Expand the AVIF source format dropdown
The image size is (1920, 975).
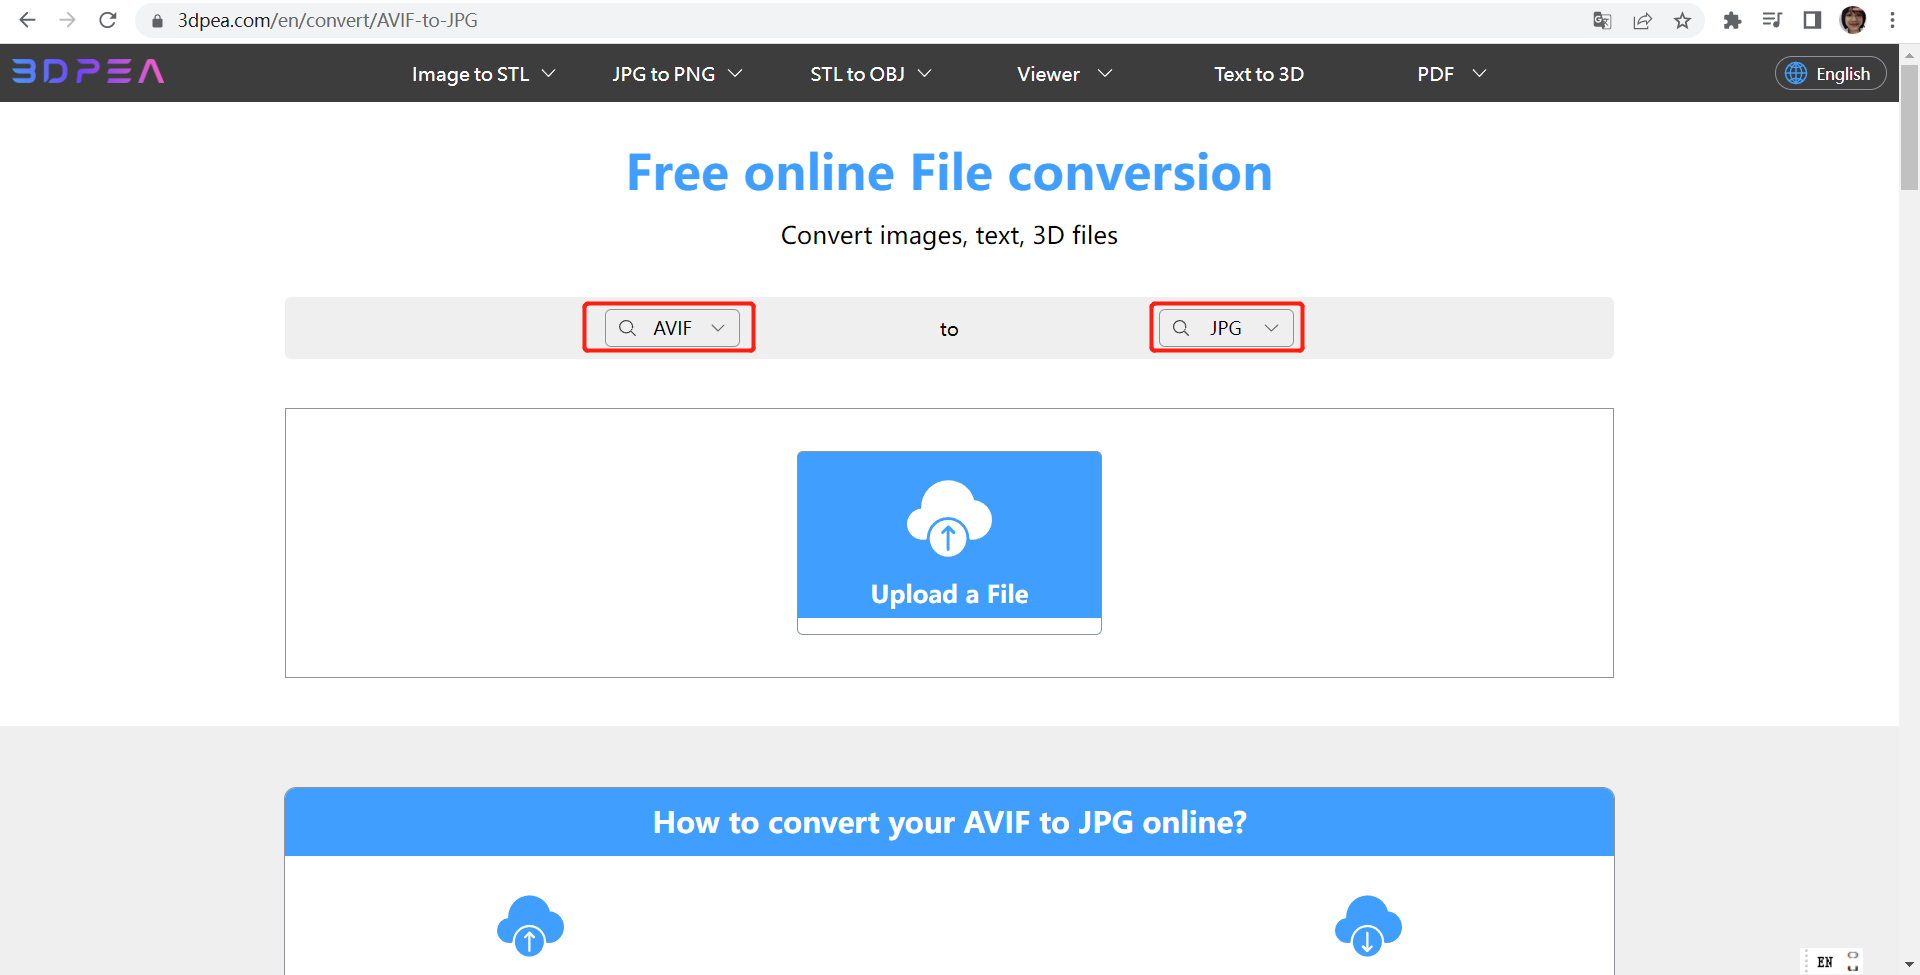(x=672, y=328)
